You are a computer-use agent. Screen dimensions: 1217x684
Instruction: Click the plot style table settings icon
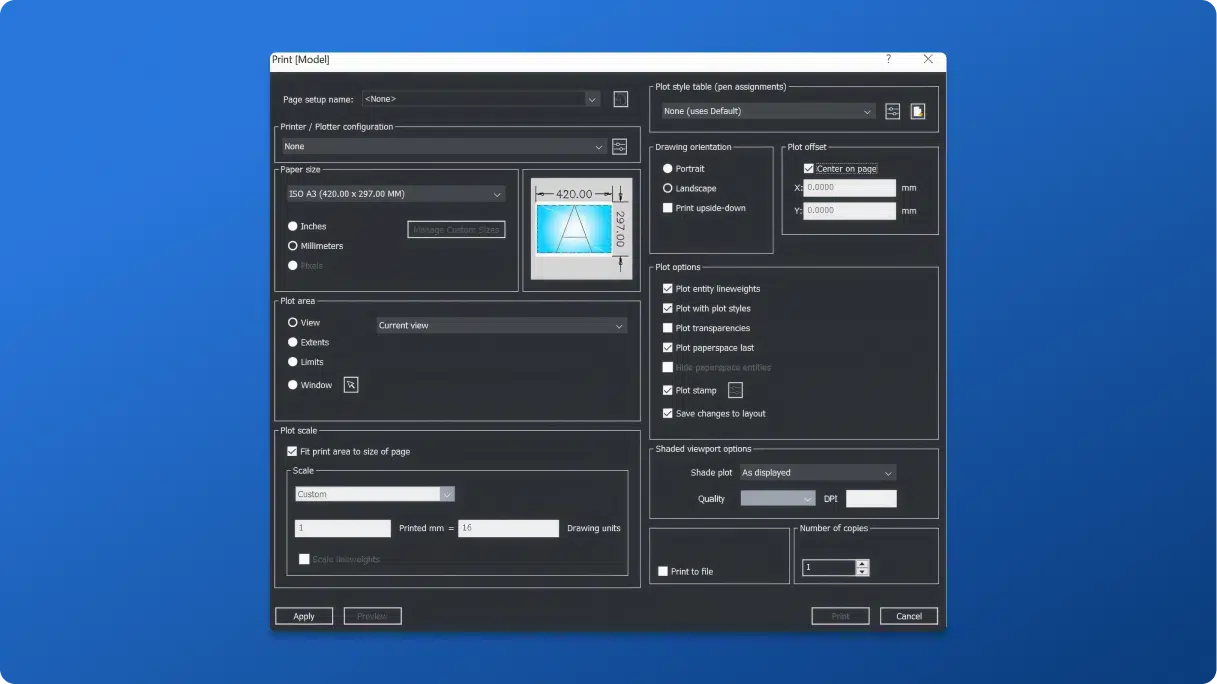(x=893, y=111)
